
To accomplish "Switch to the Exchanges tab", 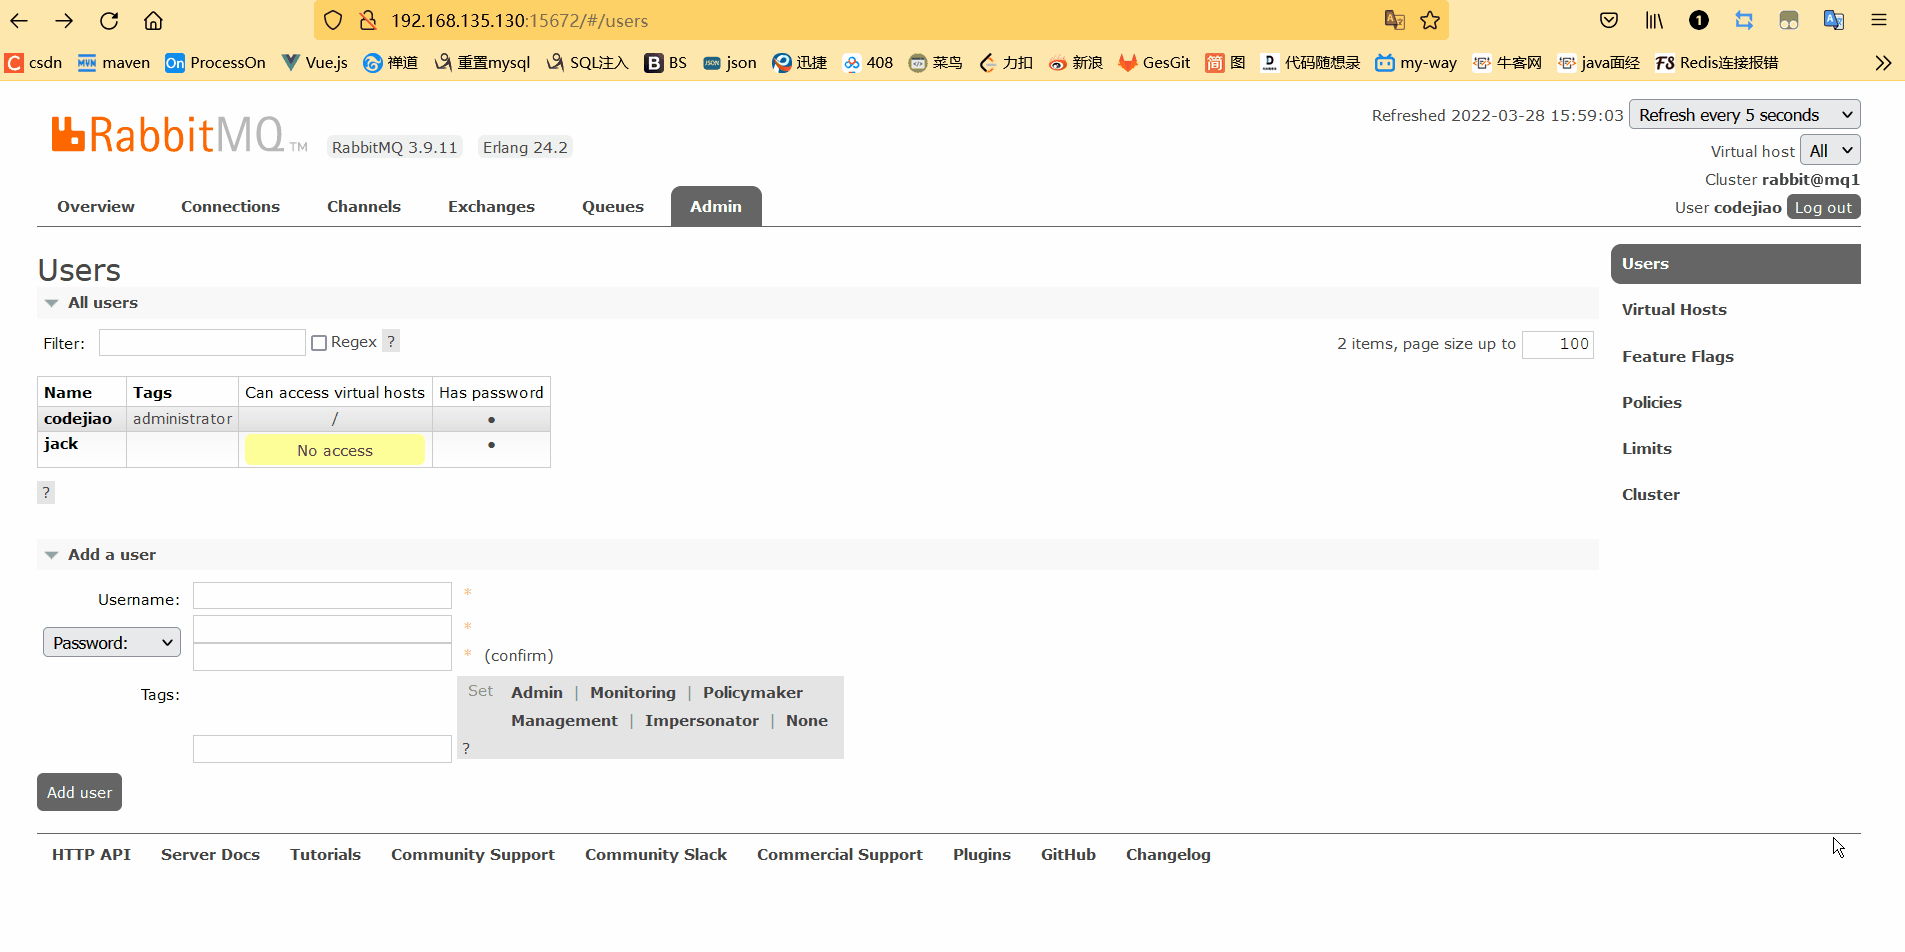I will coord(491,207).
